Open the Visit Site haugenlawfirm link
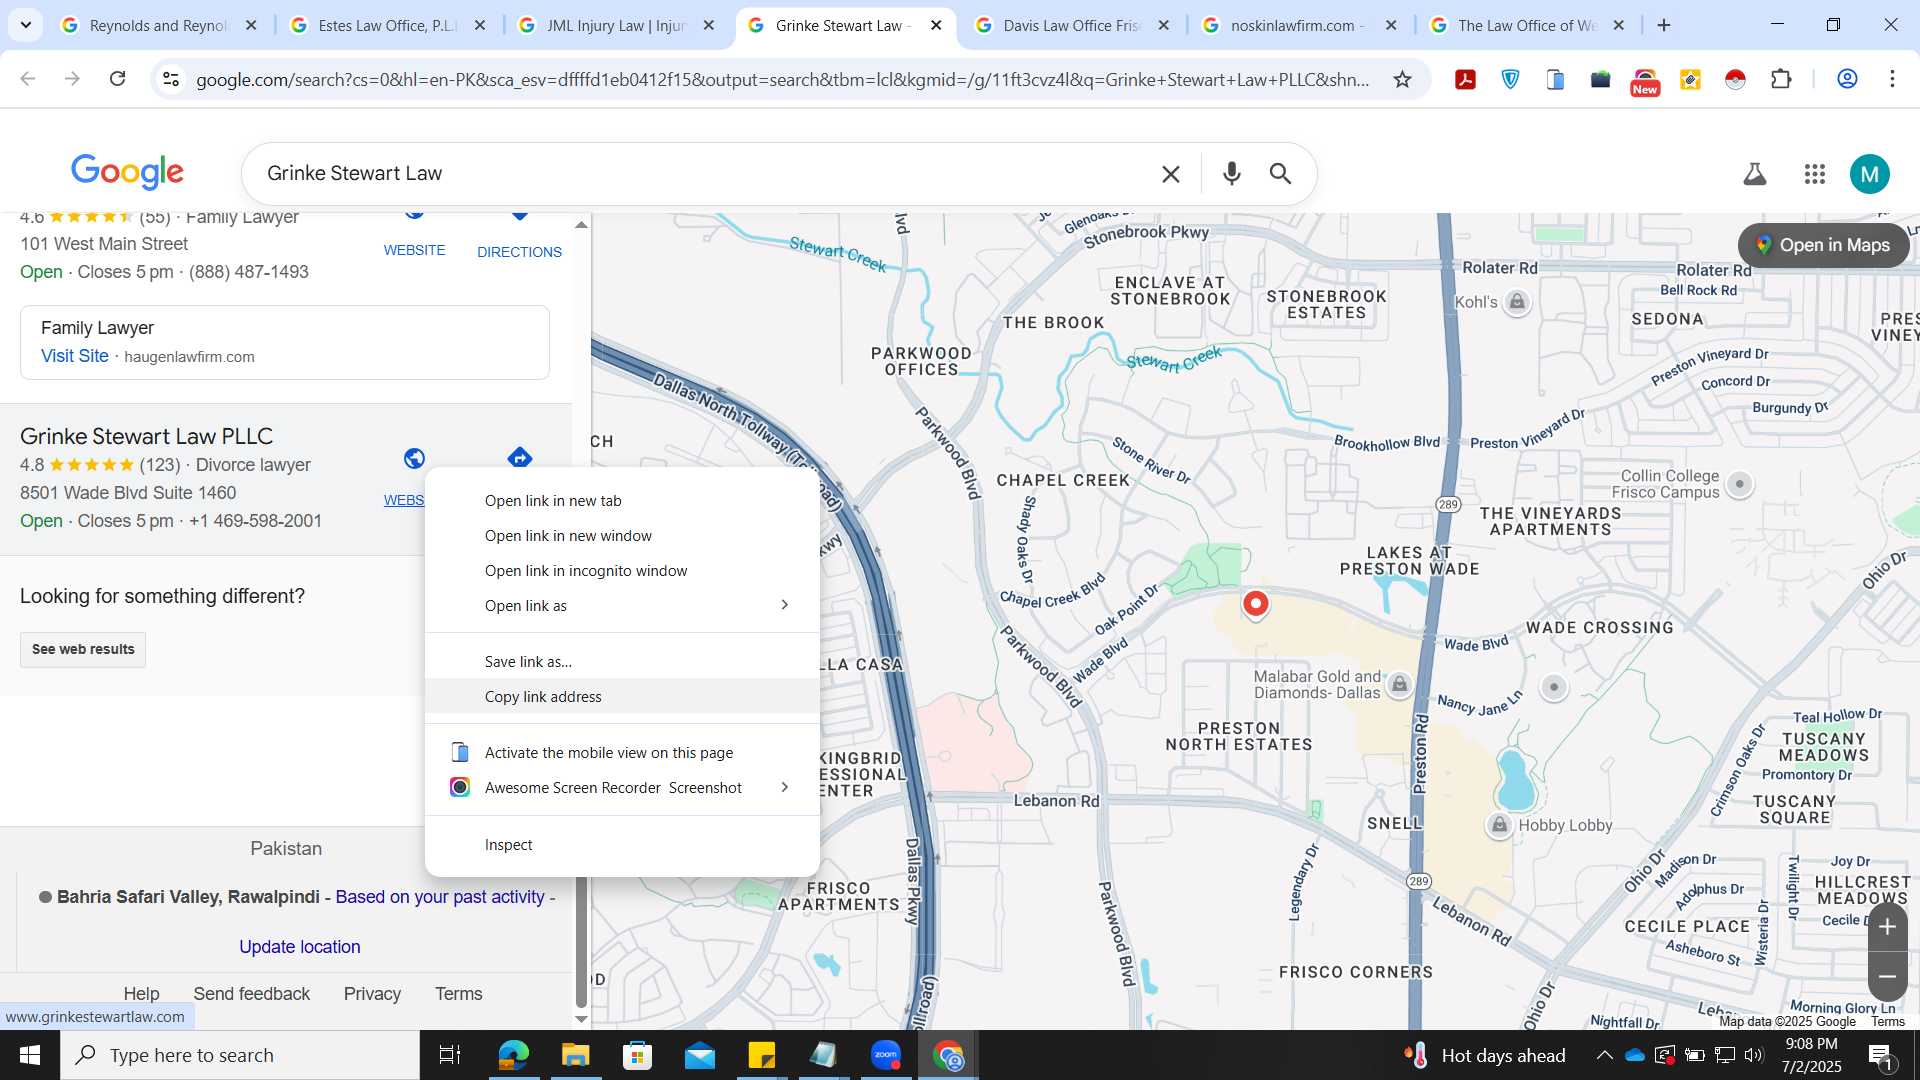 [x=74, y=356]
